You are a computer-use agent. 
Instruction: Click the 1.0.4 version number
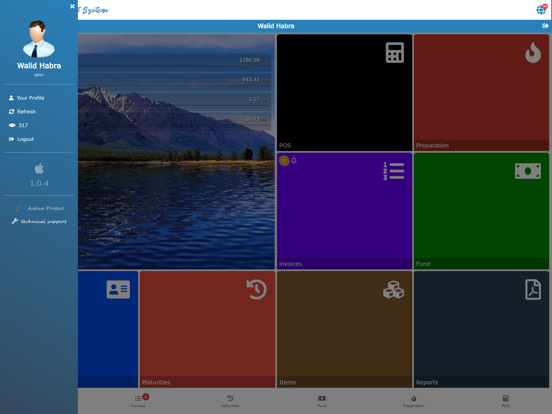39,183
